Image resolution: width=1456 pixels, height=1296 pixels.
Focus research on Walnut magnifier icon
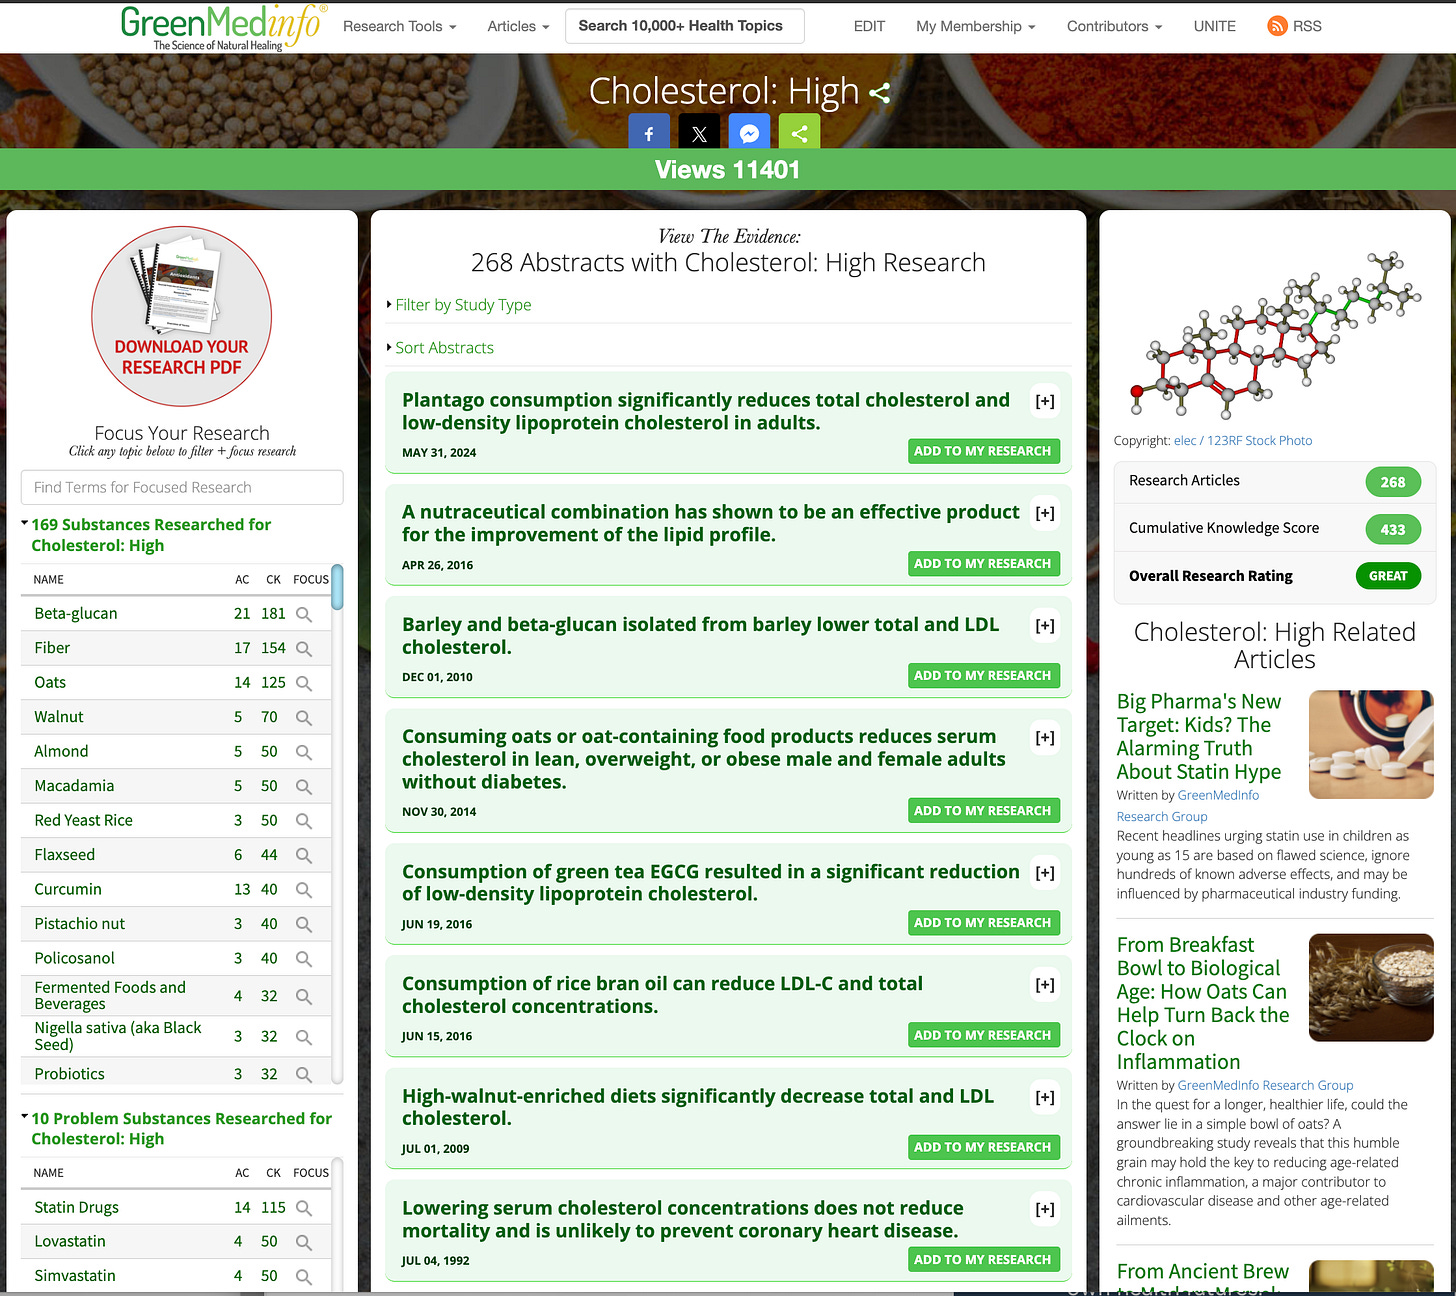pos(304,718)
